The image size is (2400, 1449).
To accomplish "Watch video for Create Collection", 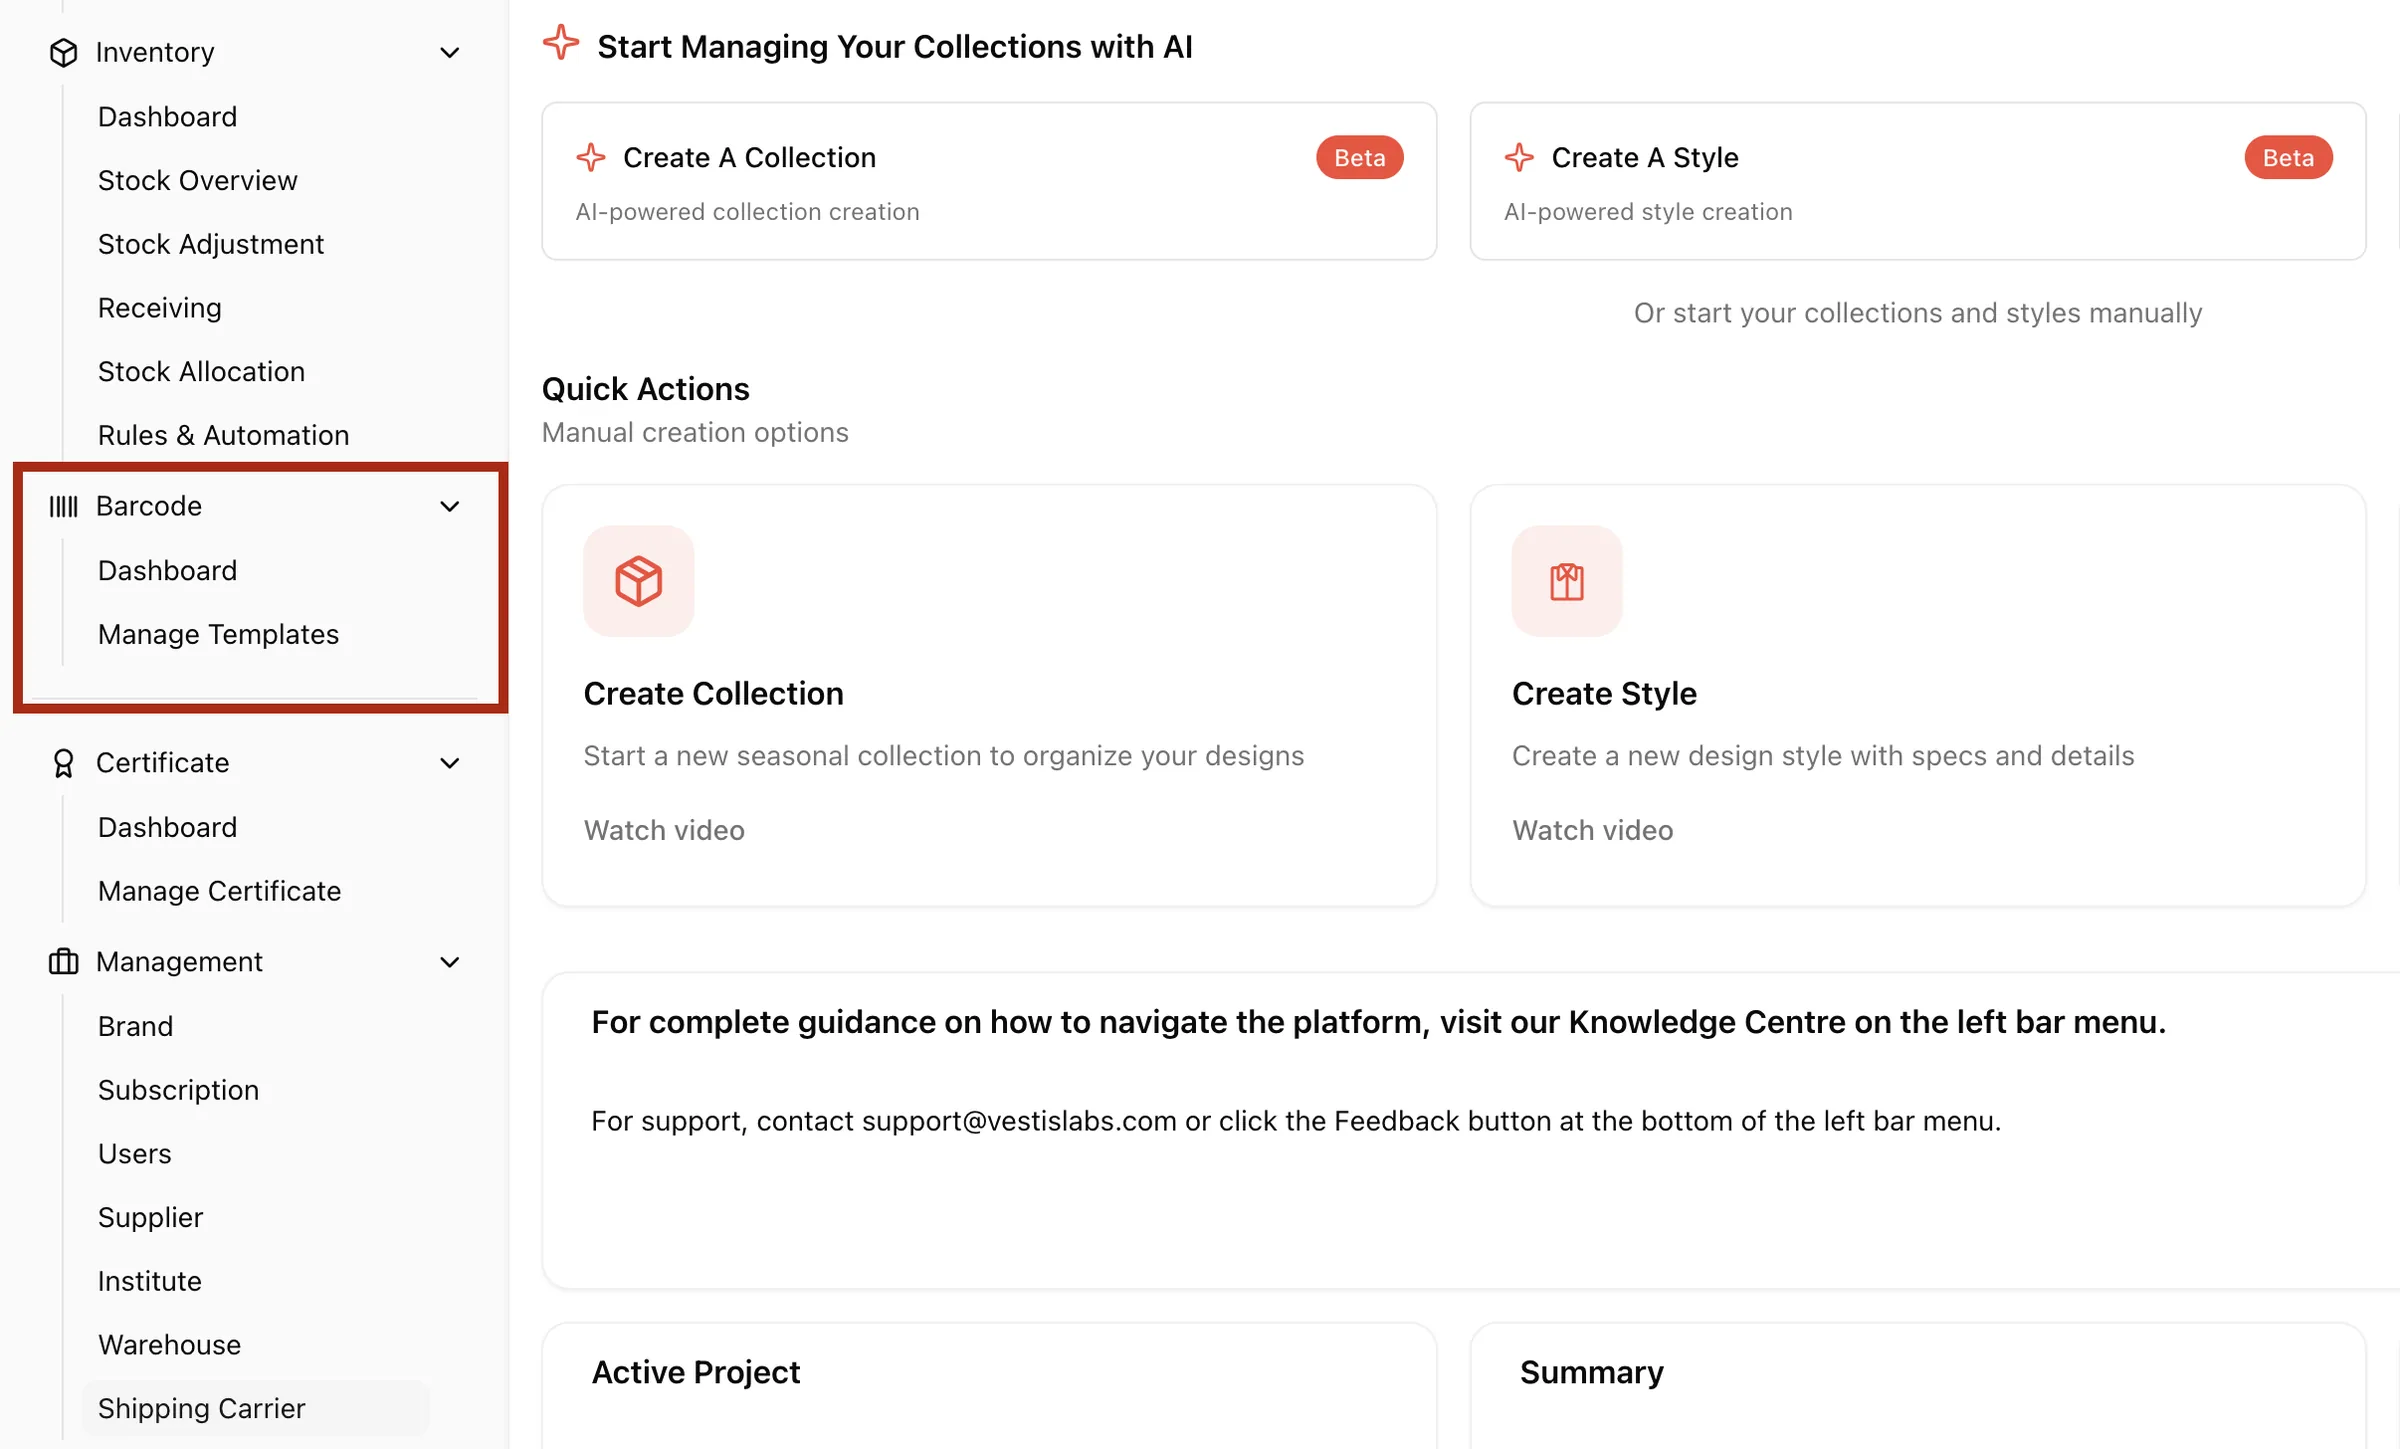I will pyautogui.click(x=664, y=830).
